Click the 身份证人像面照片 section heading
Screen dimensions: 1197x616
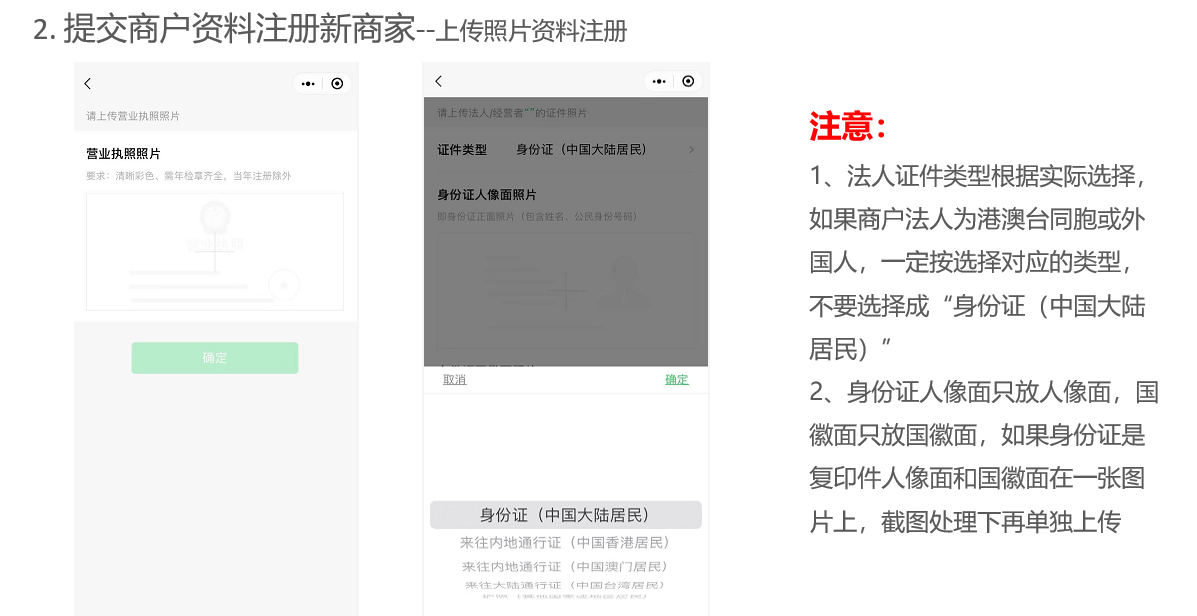tap(487, 195)
